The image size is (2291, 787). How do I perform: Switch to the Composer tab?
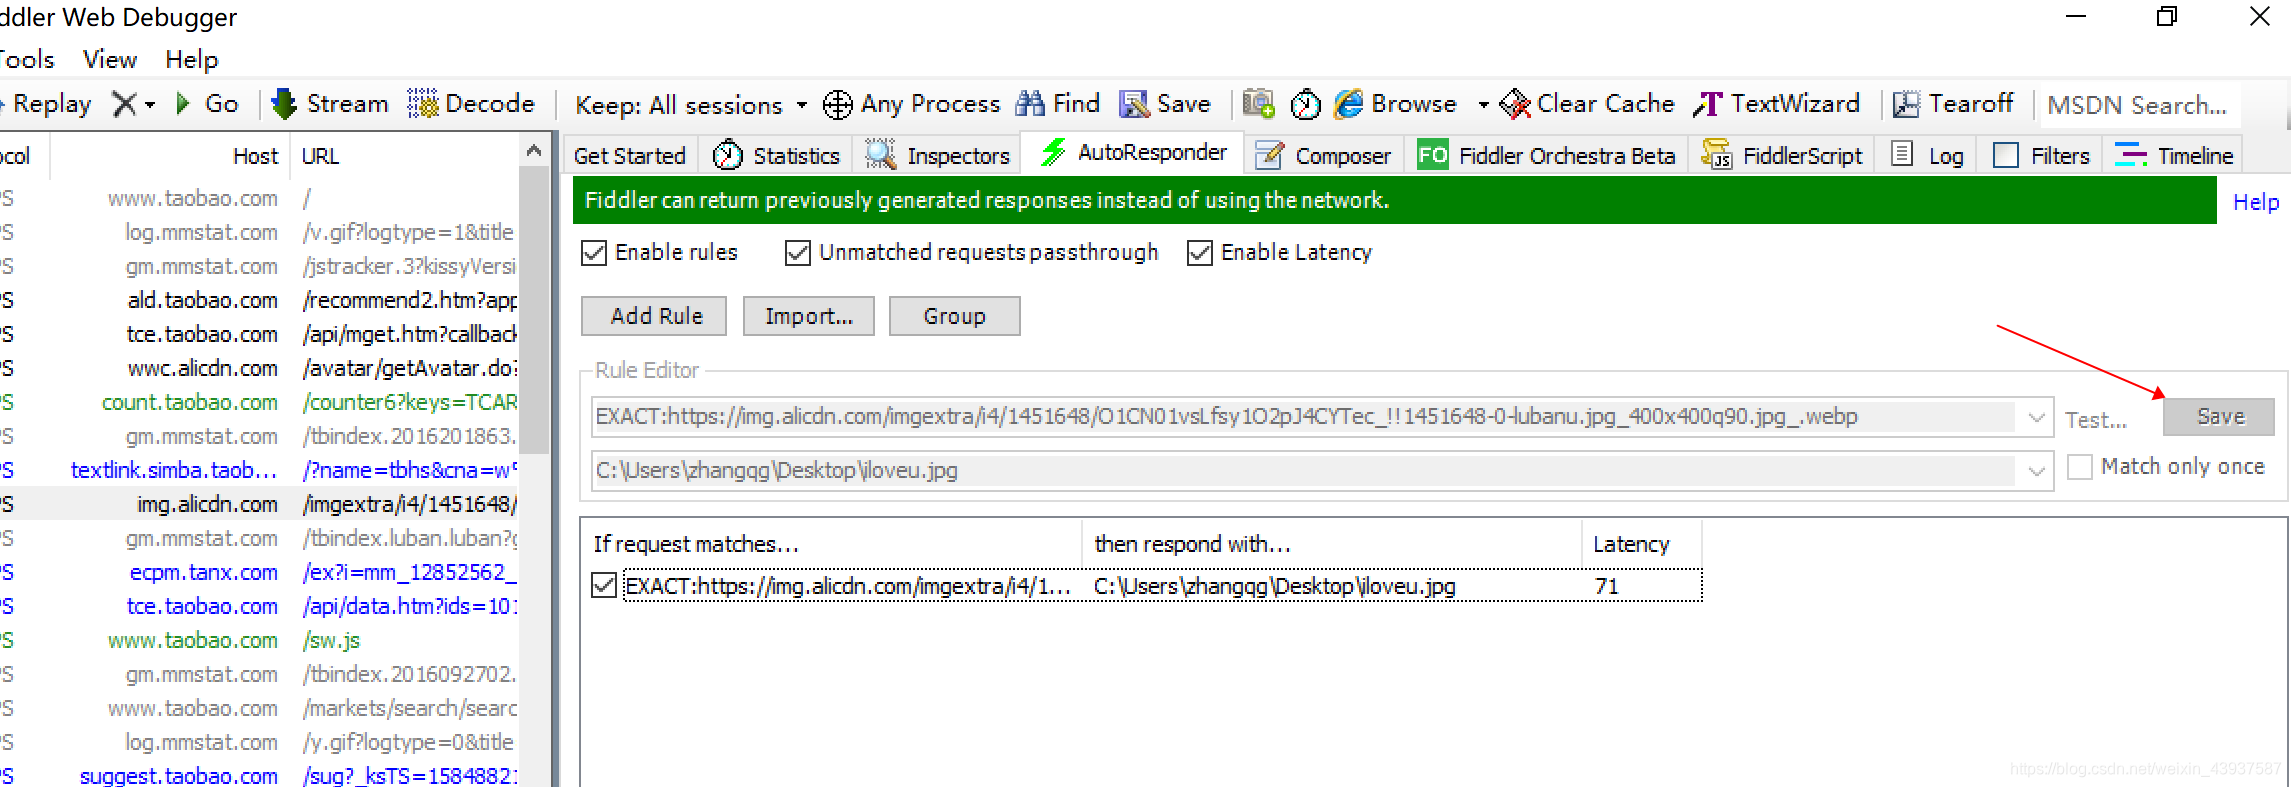[x=1323, y=156]
